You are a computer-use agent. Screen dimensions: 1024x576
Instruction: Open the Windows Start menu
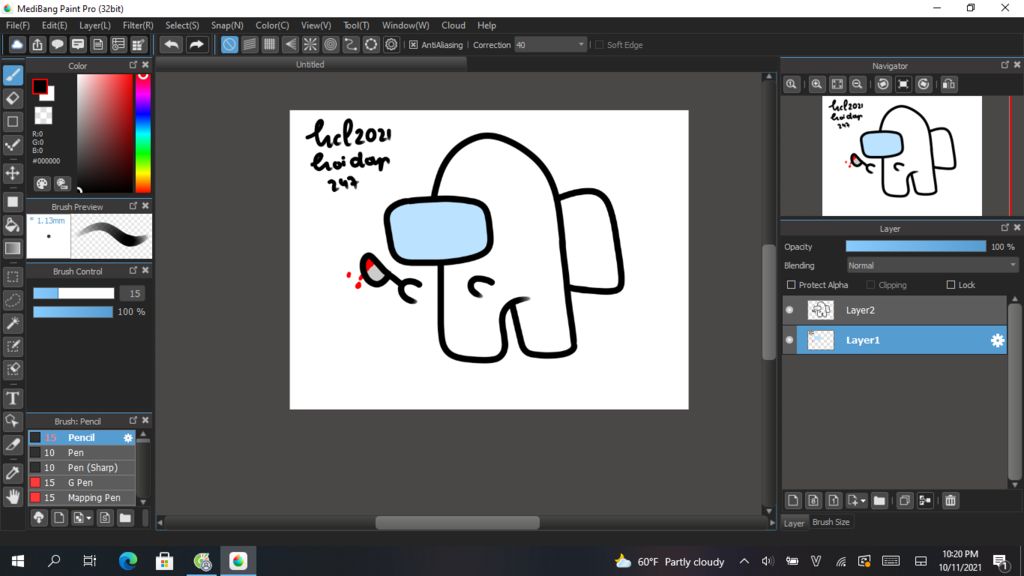18,561
